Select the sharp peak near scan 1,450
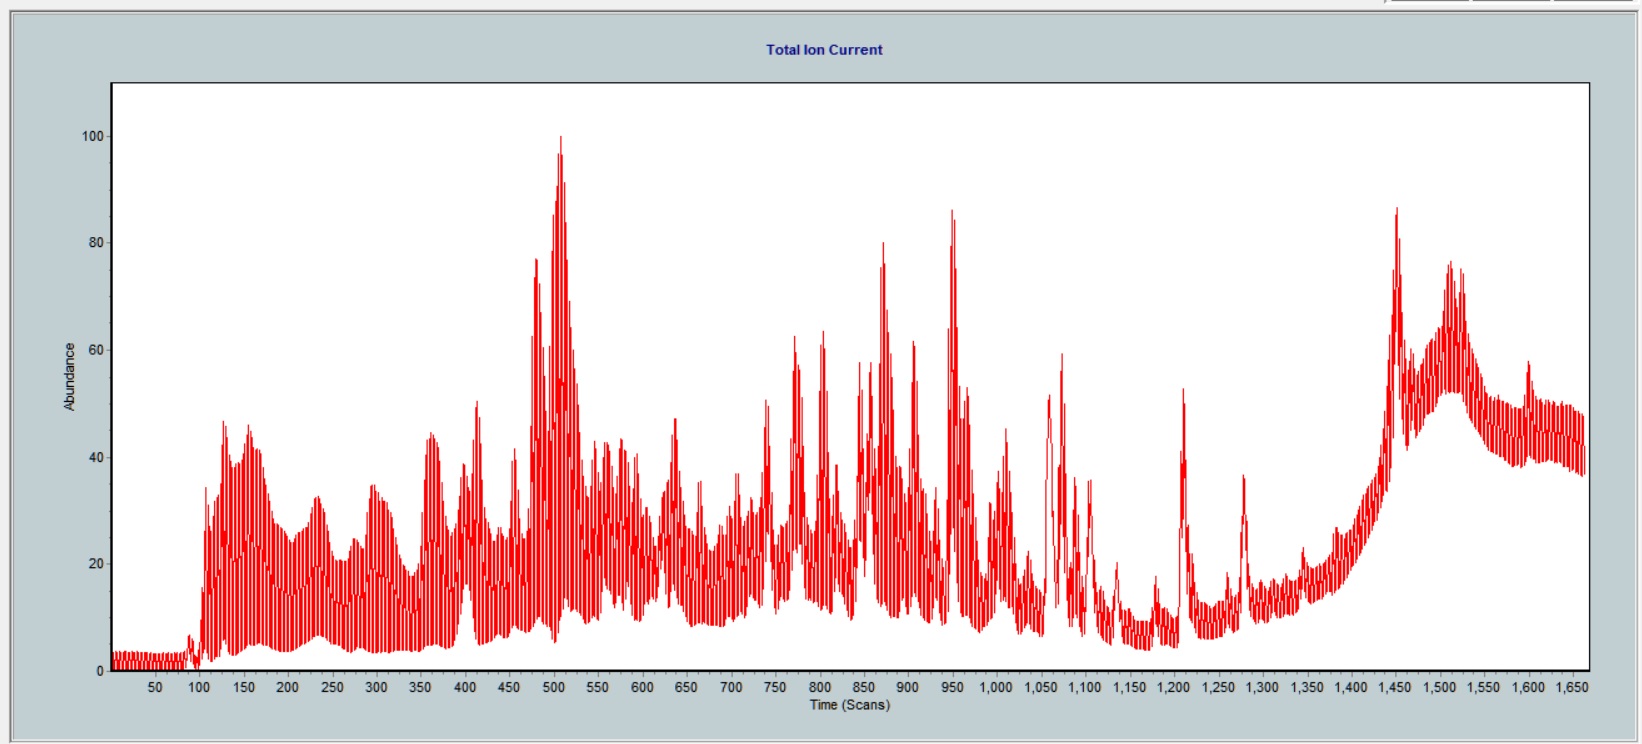This screenshot has width=1642, height=744. click(1397, 212)
